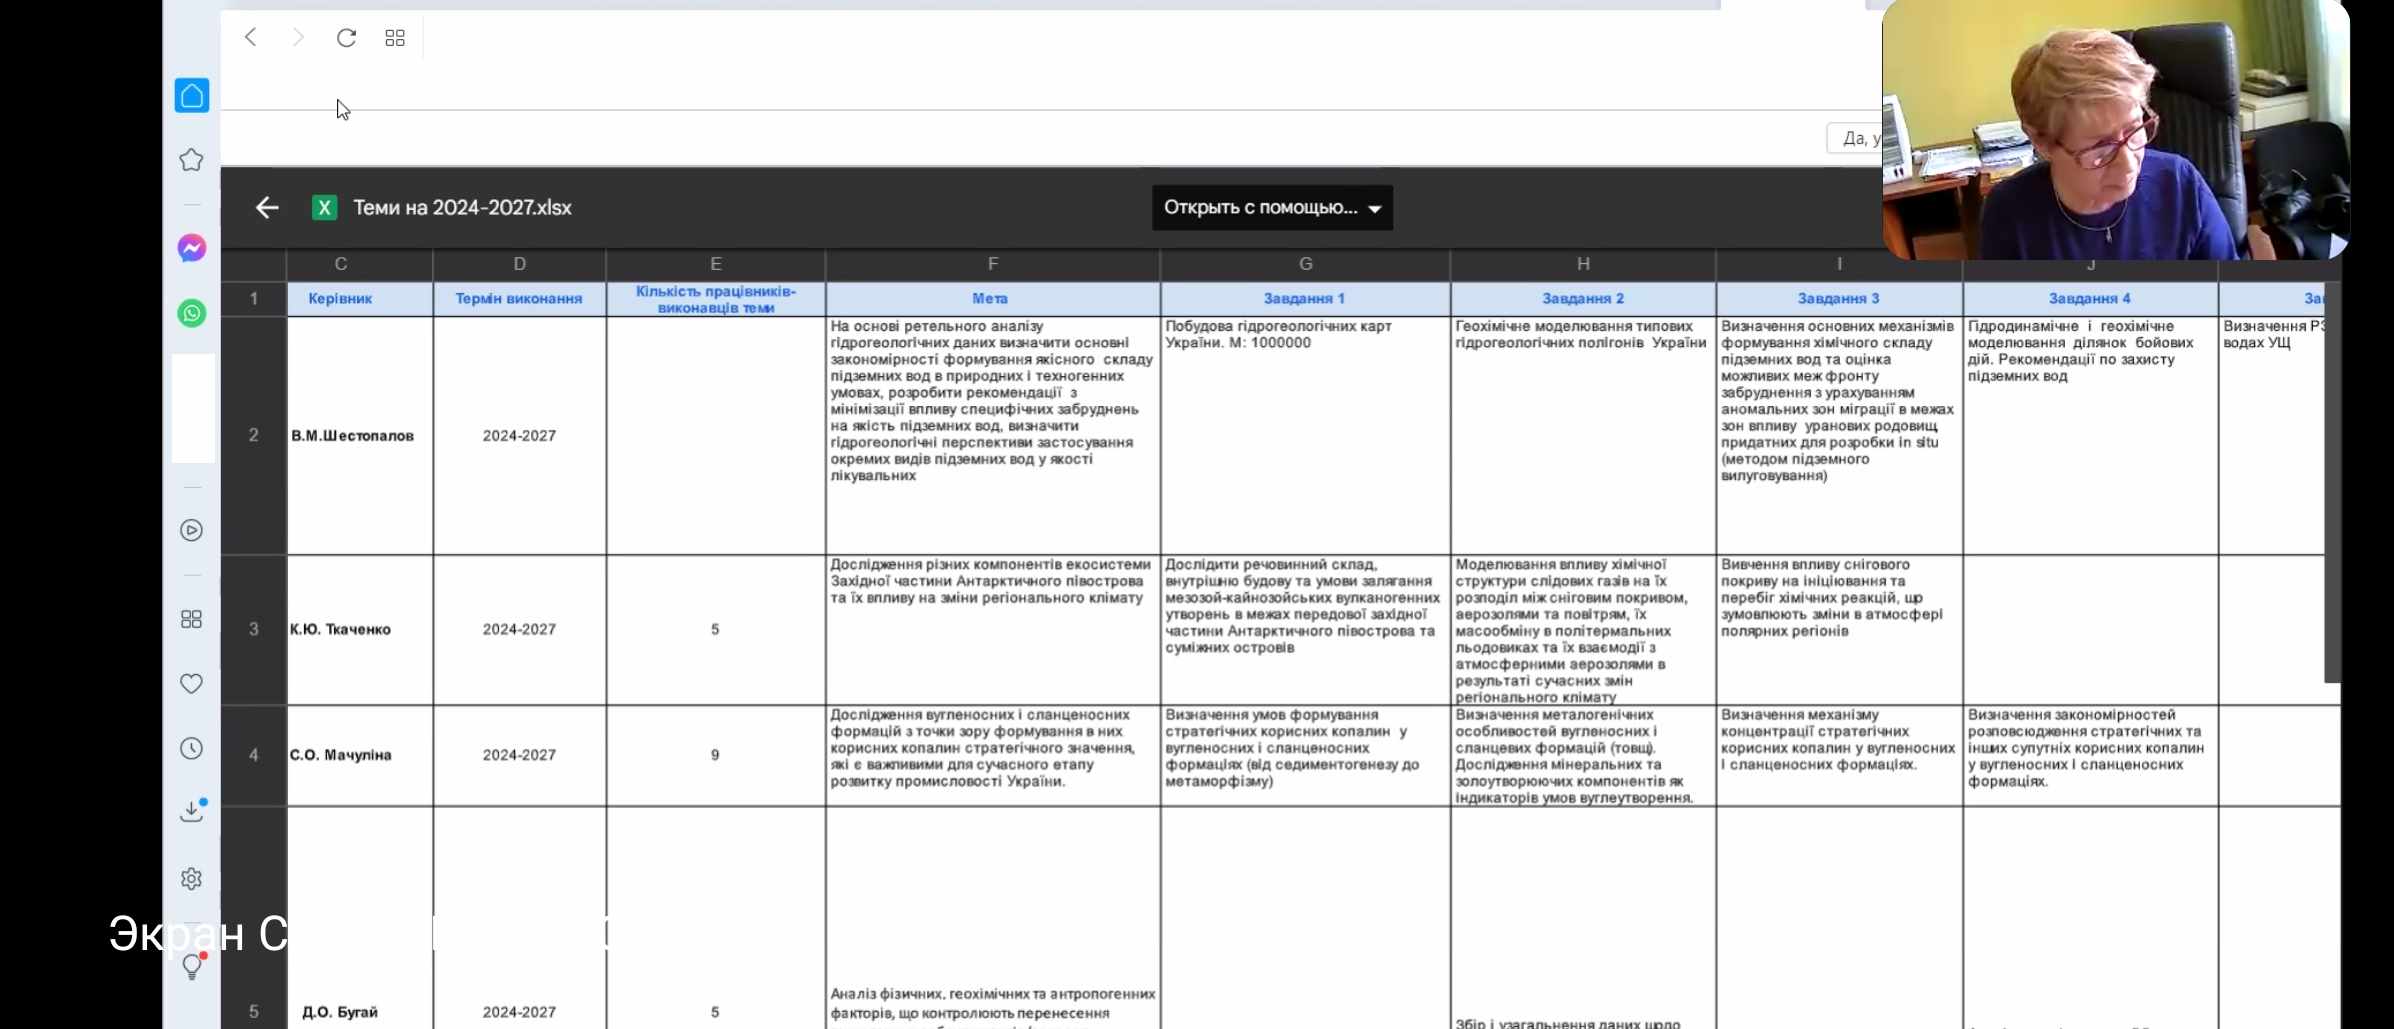Screen dimensions: 2394x1029
Task: Open Messenger from the sidebar
Action: pos(192,248)
